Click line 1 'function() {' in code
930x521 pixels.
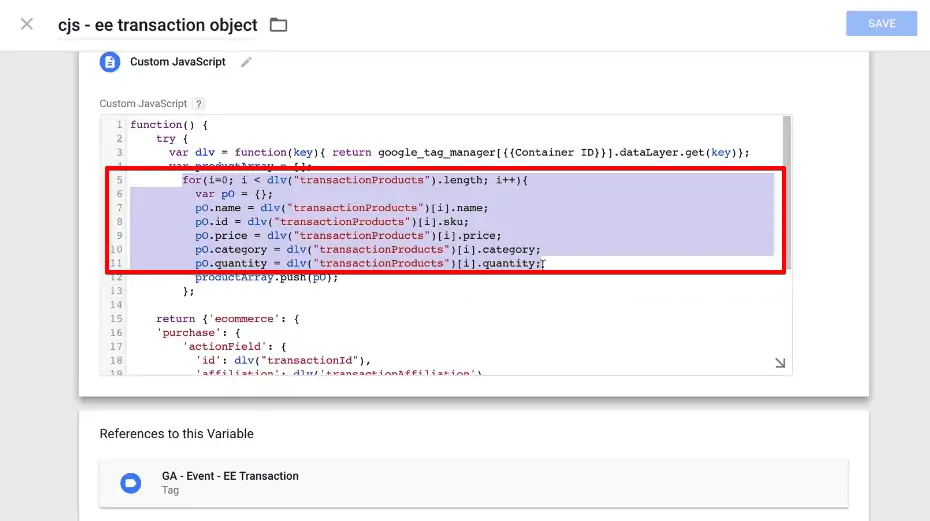(169, 125)
